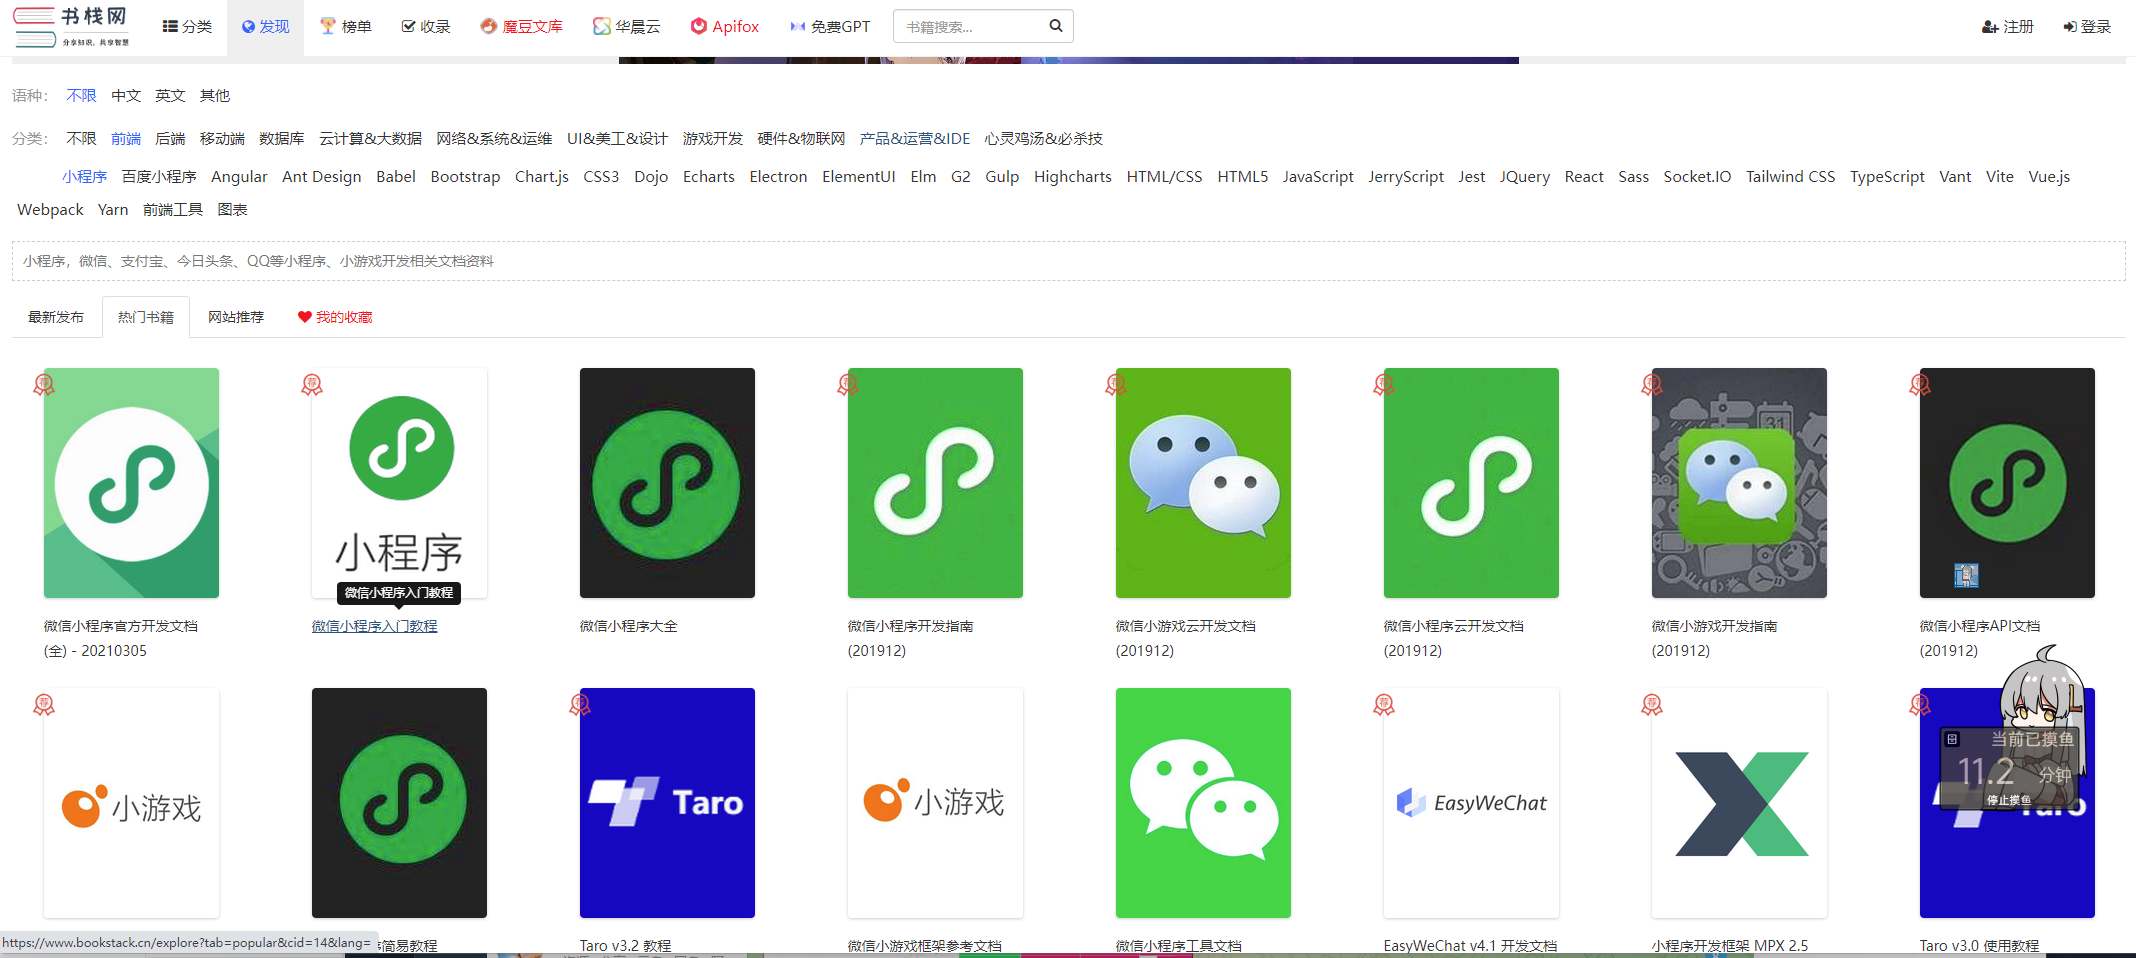The height and width of the screenshot is (958, 2136).
Task: Select 移动端 category filter
Action: (222, 139)
